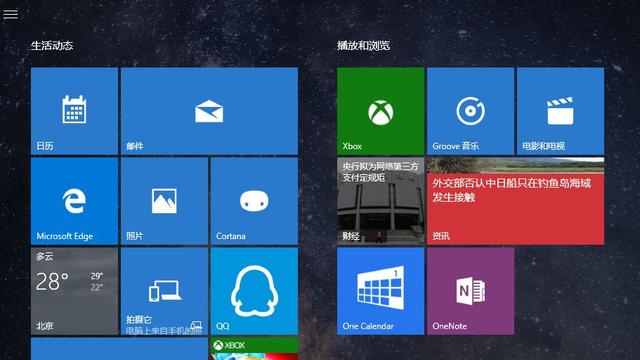This screenshot has height=360, width=640.
Task: Open the 拍摄它 phone companion tile
Action: pos(164,291)
